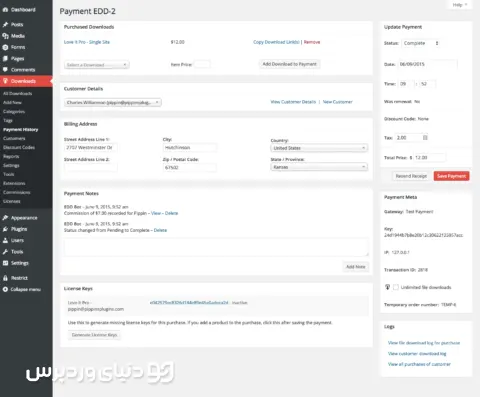Expand the Help tab at top
The height and width of the screenshot is (397, 480).
tap(460, 5)
